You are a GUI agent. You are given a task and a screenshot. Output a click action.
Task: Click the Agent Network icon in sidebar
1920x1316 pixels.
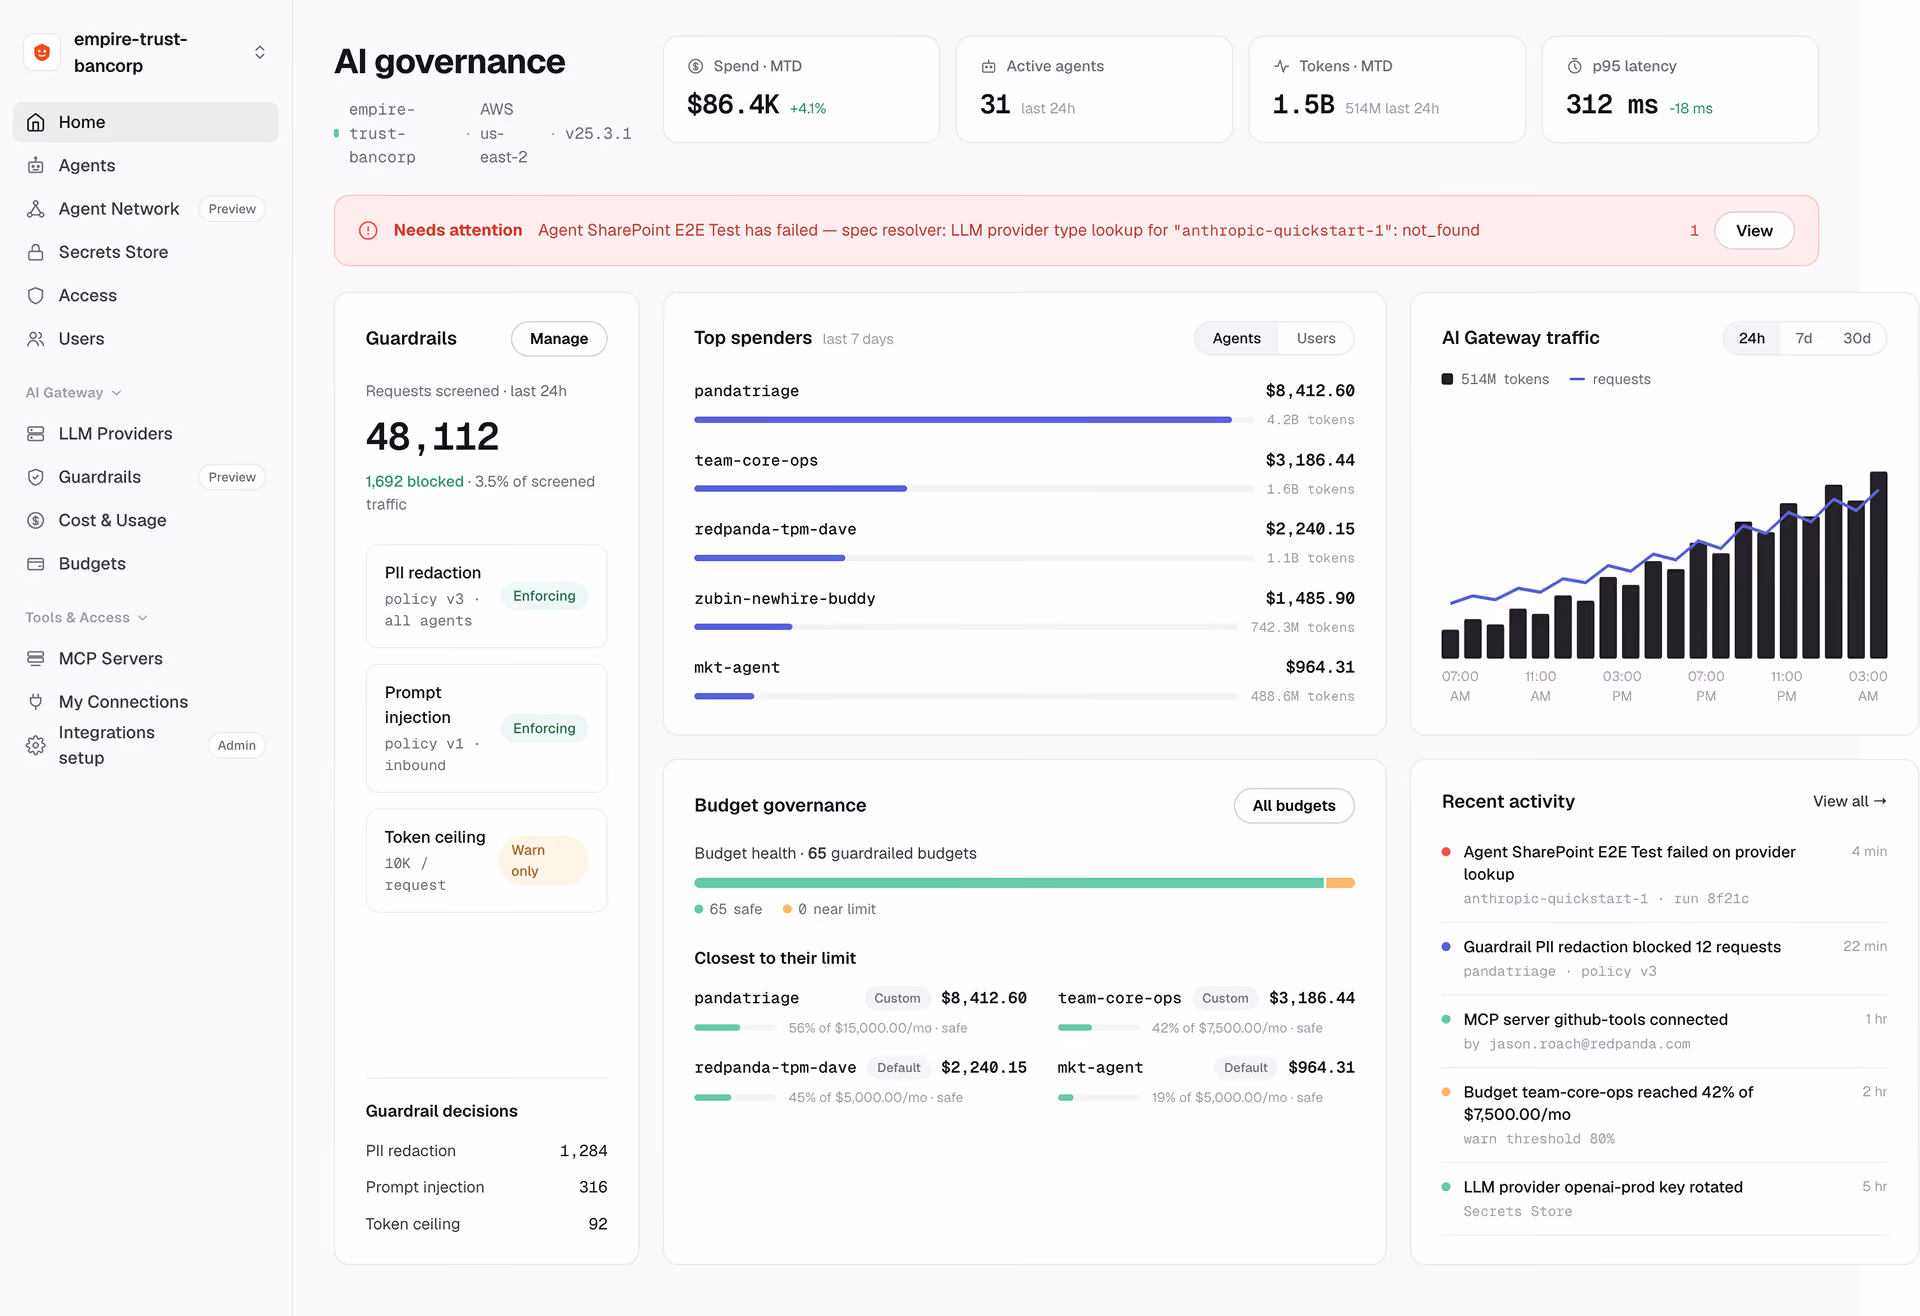click(x=36, y=209)
